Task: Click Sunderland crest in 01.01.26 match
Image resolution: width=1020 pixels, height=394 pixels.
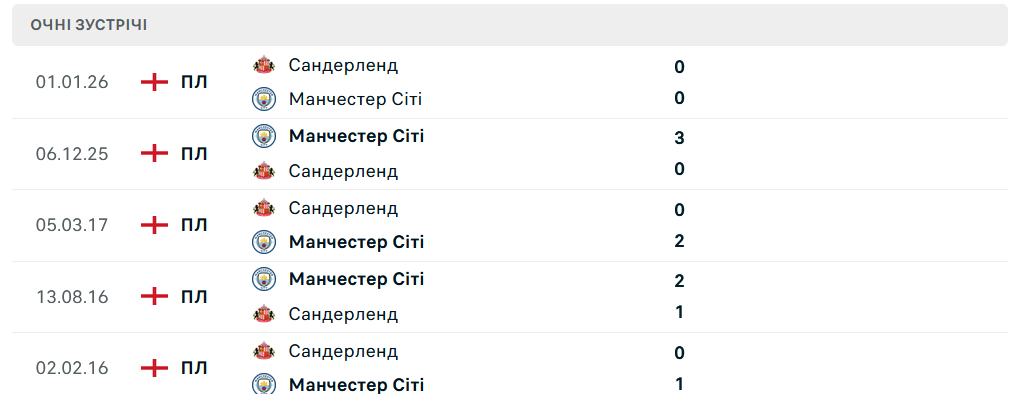Action: [263, 65]
